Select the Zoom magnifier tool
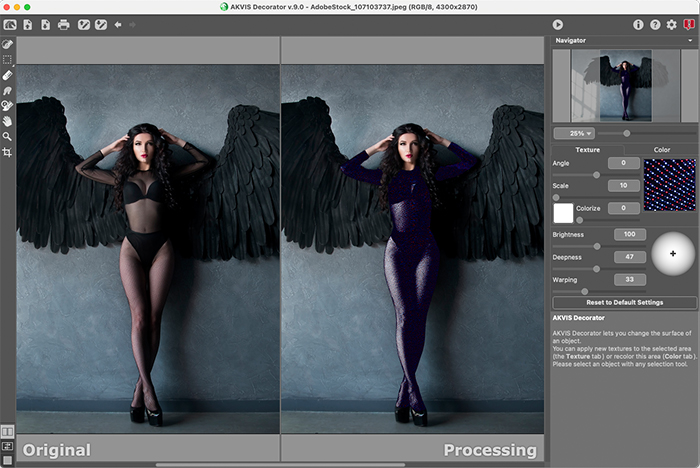 (x=7, y=136)
